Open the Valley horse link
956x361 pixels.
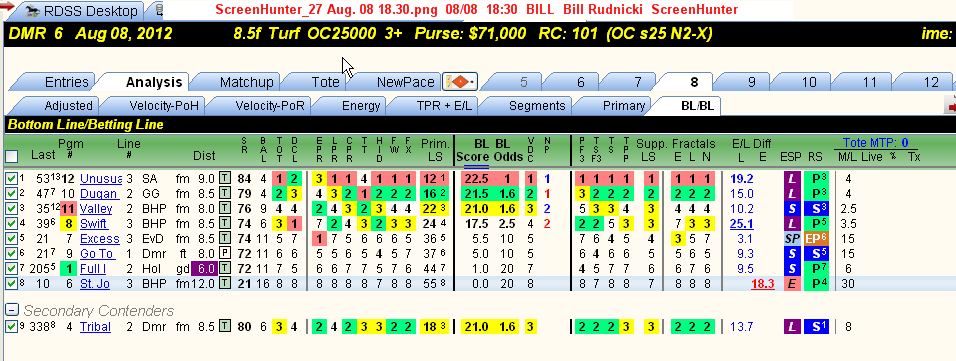point(96,209)
